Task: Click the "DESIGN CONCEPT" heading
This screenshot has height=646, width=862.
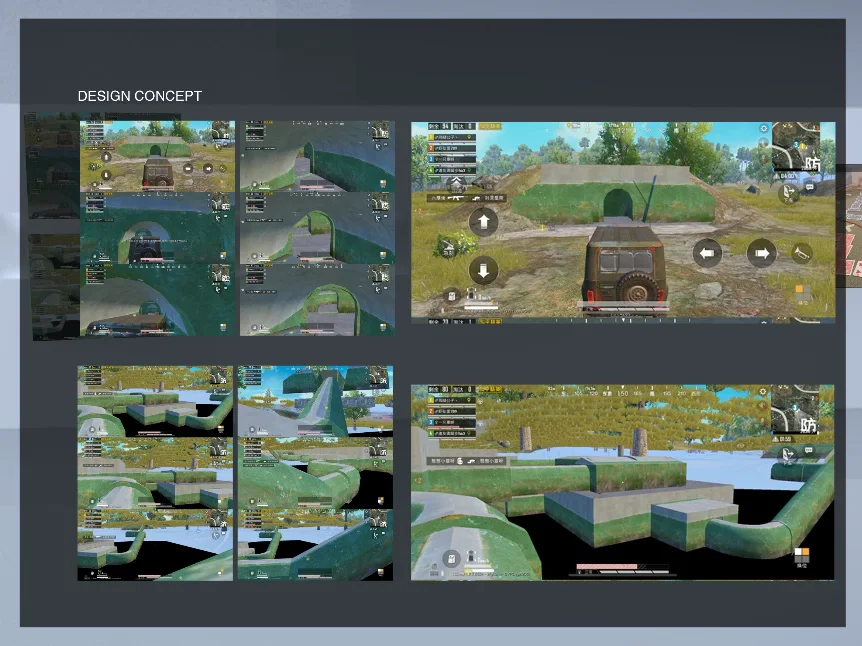Action: point(140,96)
